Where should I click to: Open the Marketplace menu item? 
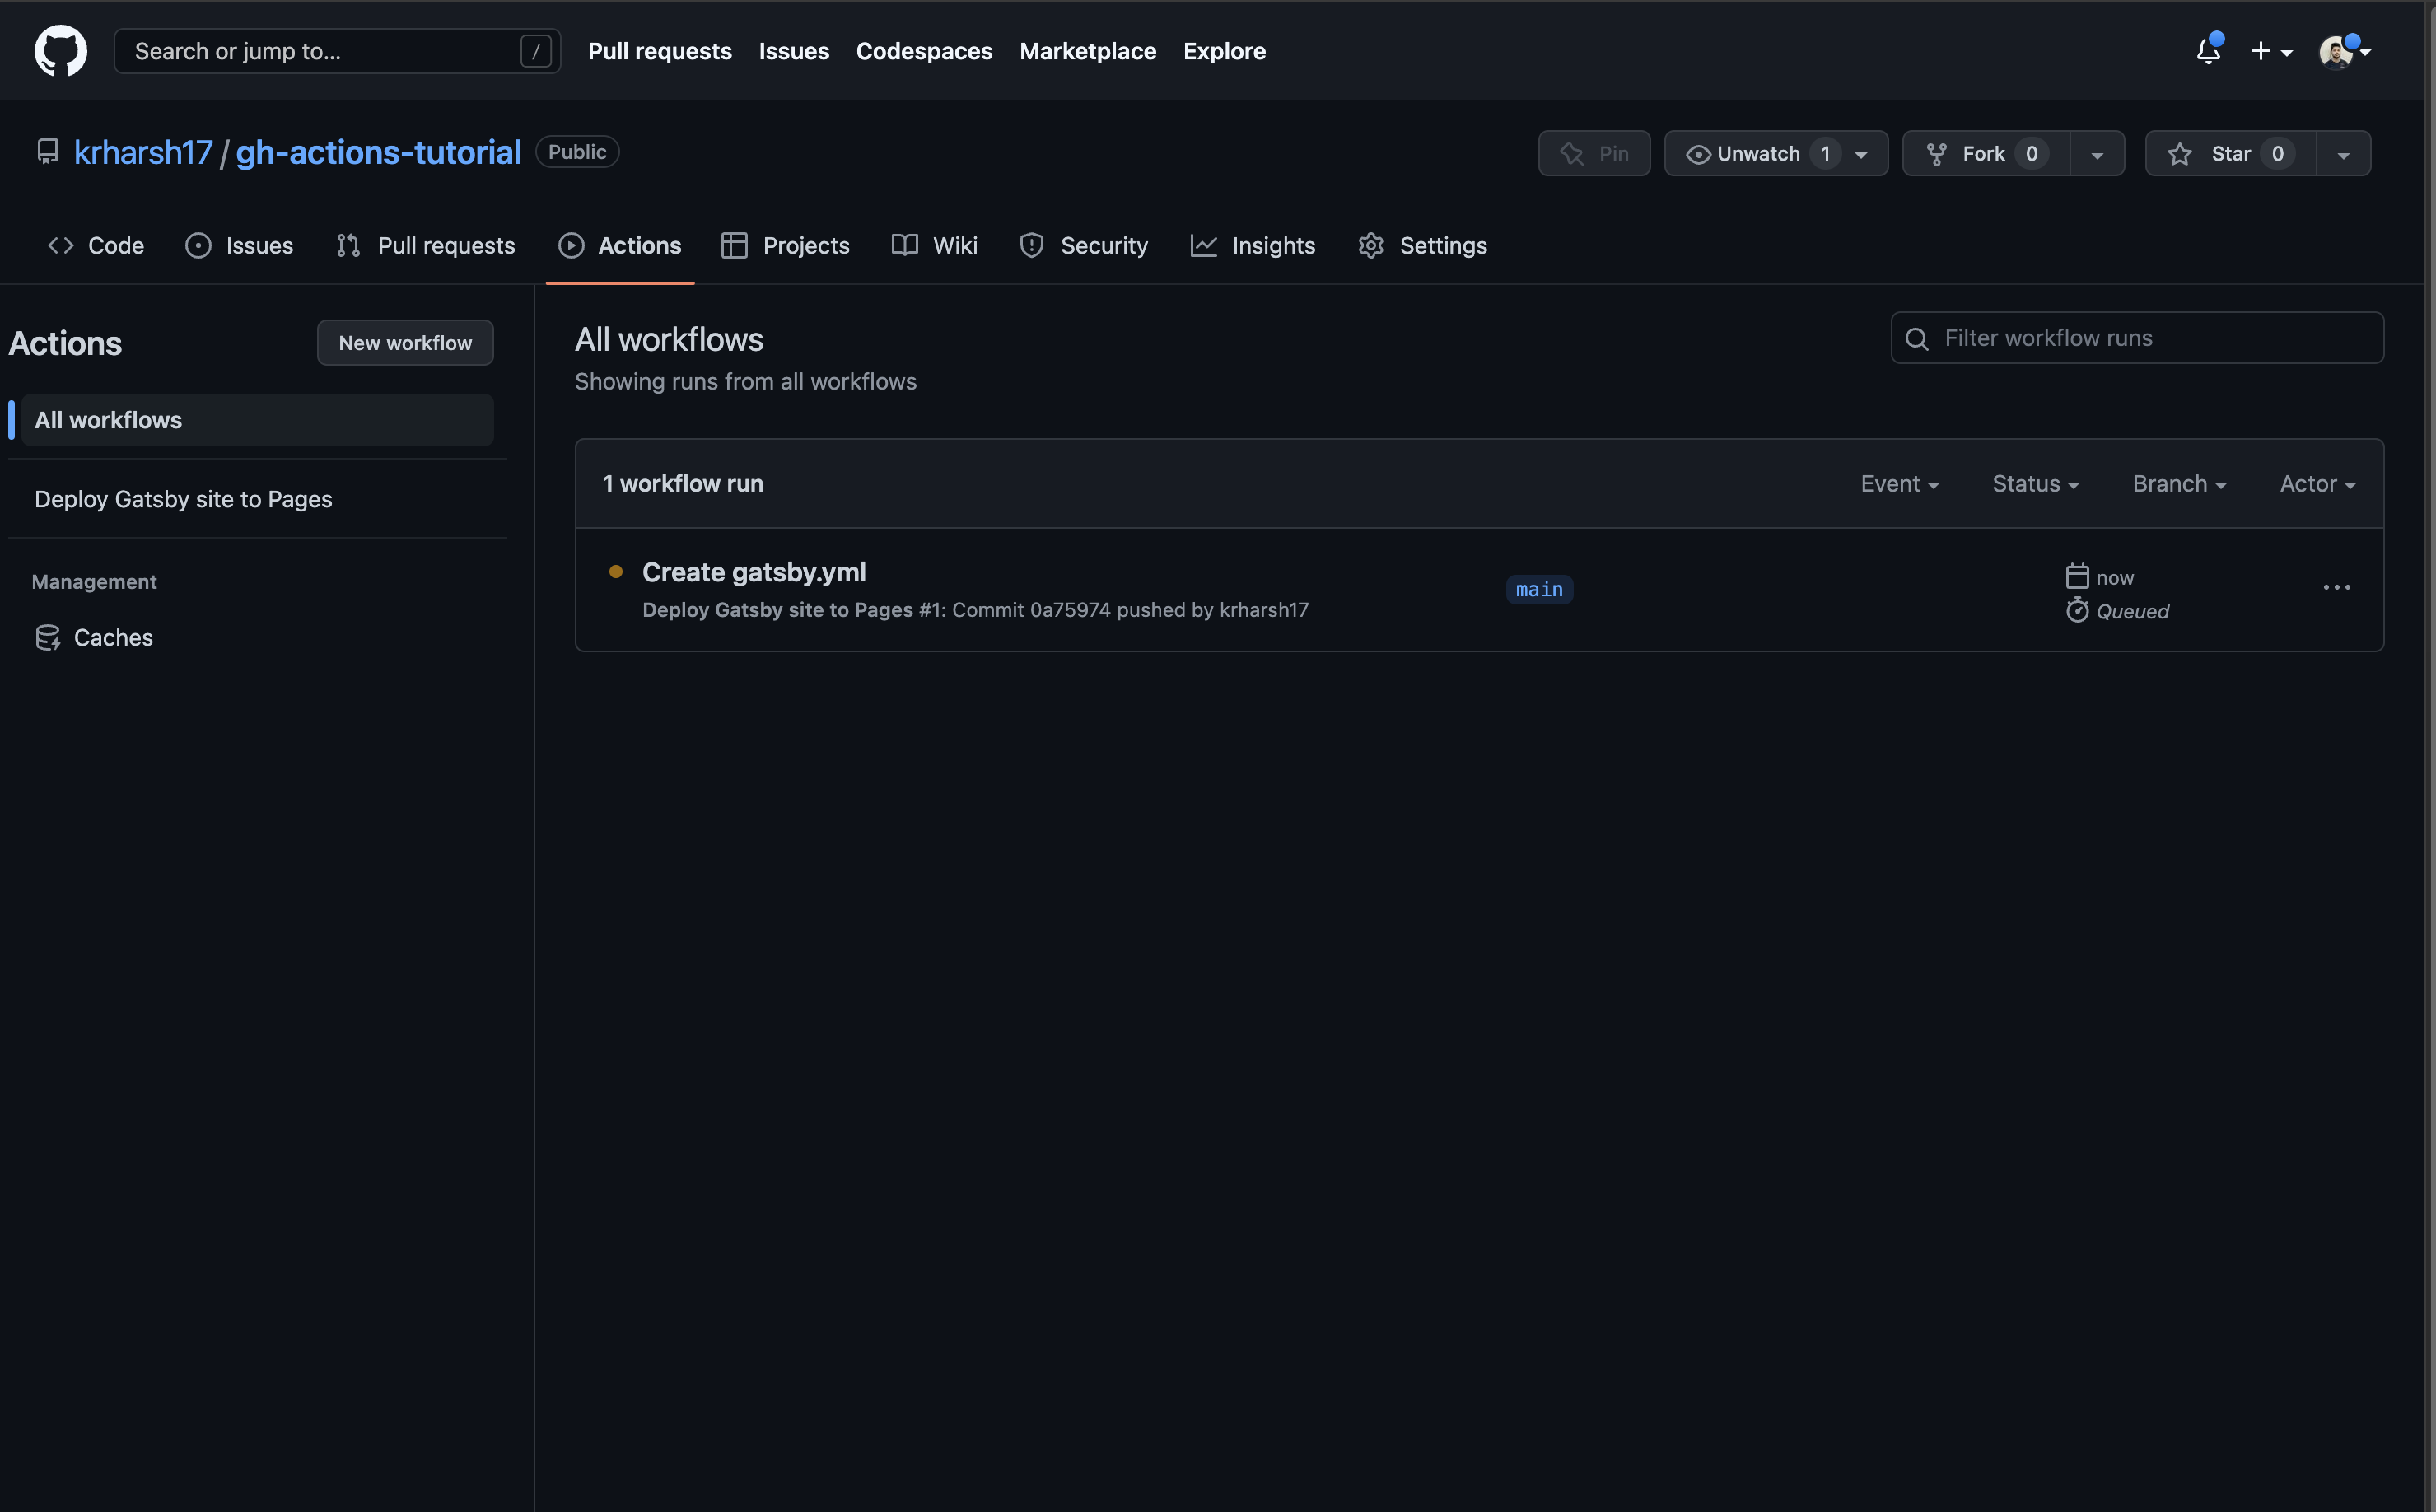click(x=1087, y=51)
